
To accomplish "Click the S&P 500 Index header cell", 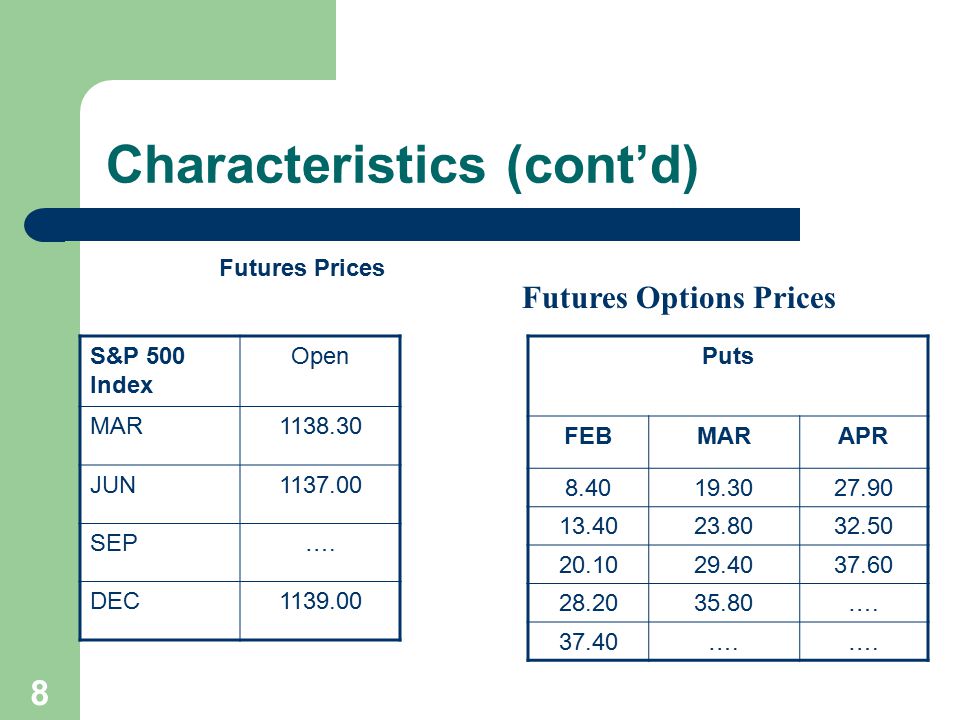I will coord(160,370).
